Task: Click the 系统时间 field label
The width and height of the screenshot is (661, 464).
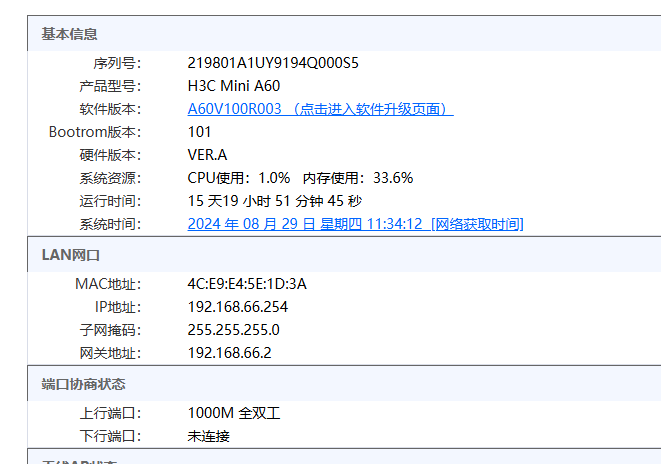Action: [110, 224]
